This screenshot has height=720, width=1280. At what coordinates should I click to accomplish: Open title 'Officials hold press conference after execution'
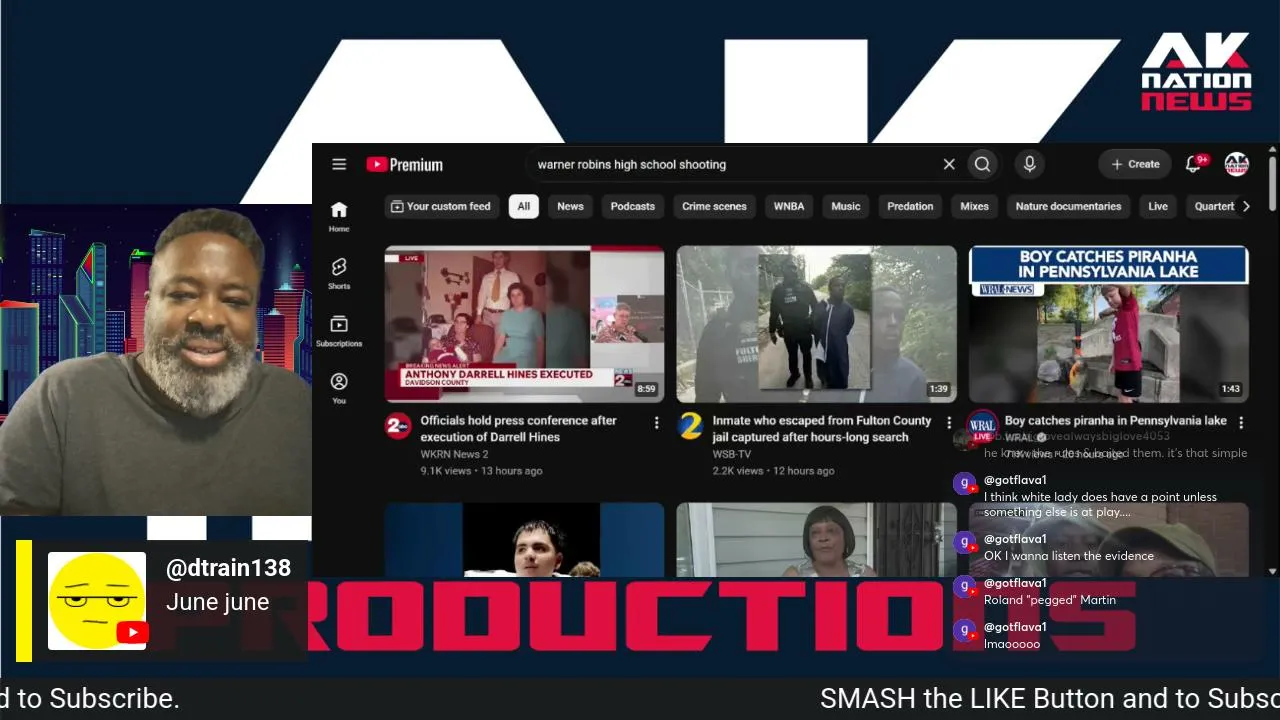[x=518, y=429]
